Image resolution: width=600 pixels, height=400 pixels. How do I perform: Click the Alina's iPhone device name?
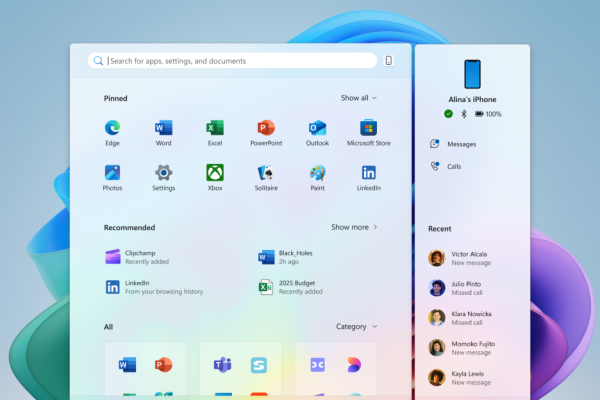tap(472, 100)
